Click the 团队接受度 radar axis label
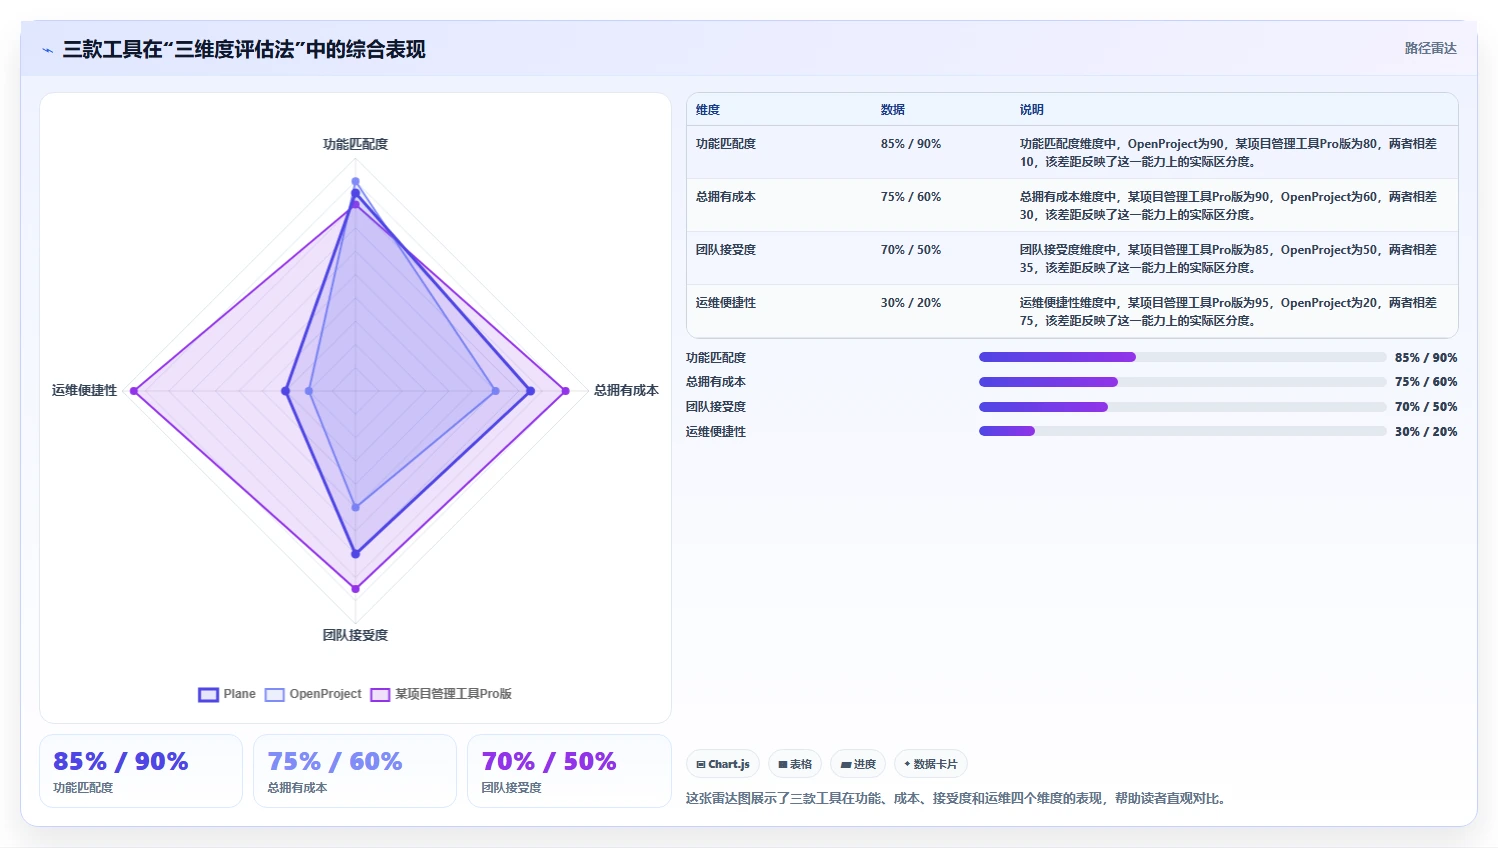This screenshot has height=848, width=1498. click(x=355, y=635)
